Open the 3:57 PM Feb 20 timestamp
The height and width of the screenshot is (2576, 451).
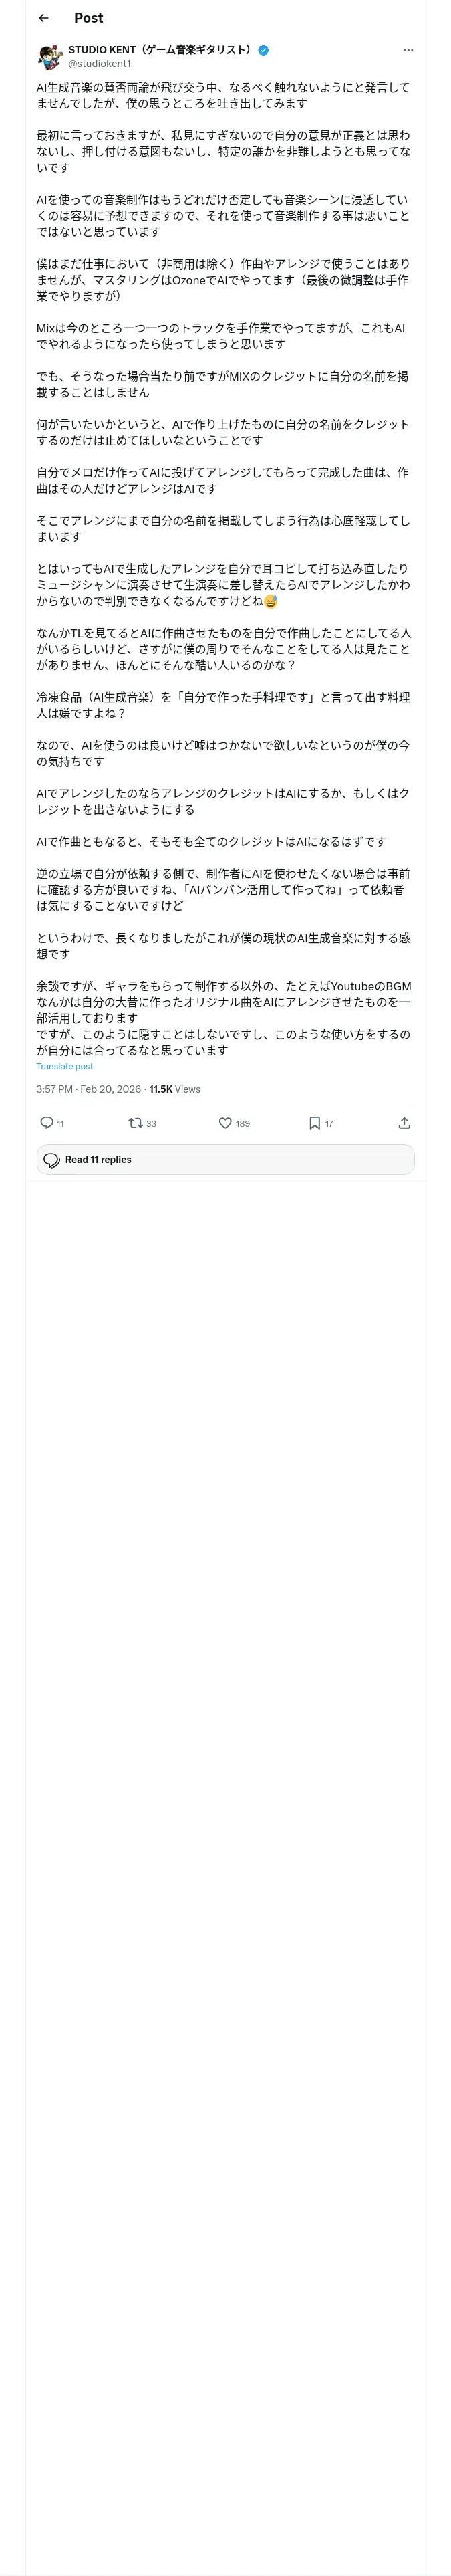[x=88, y=1089]
